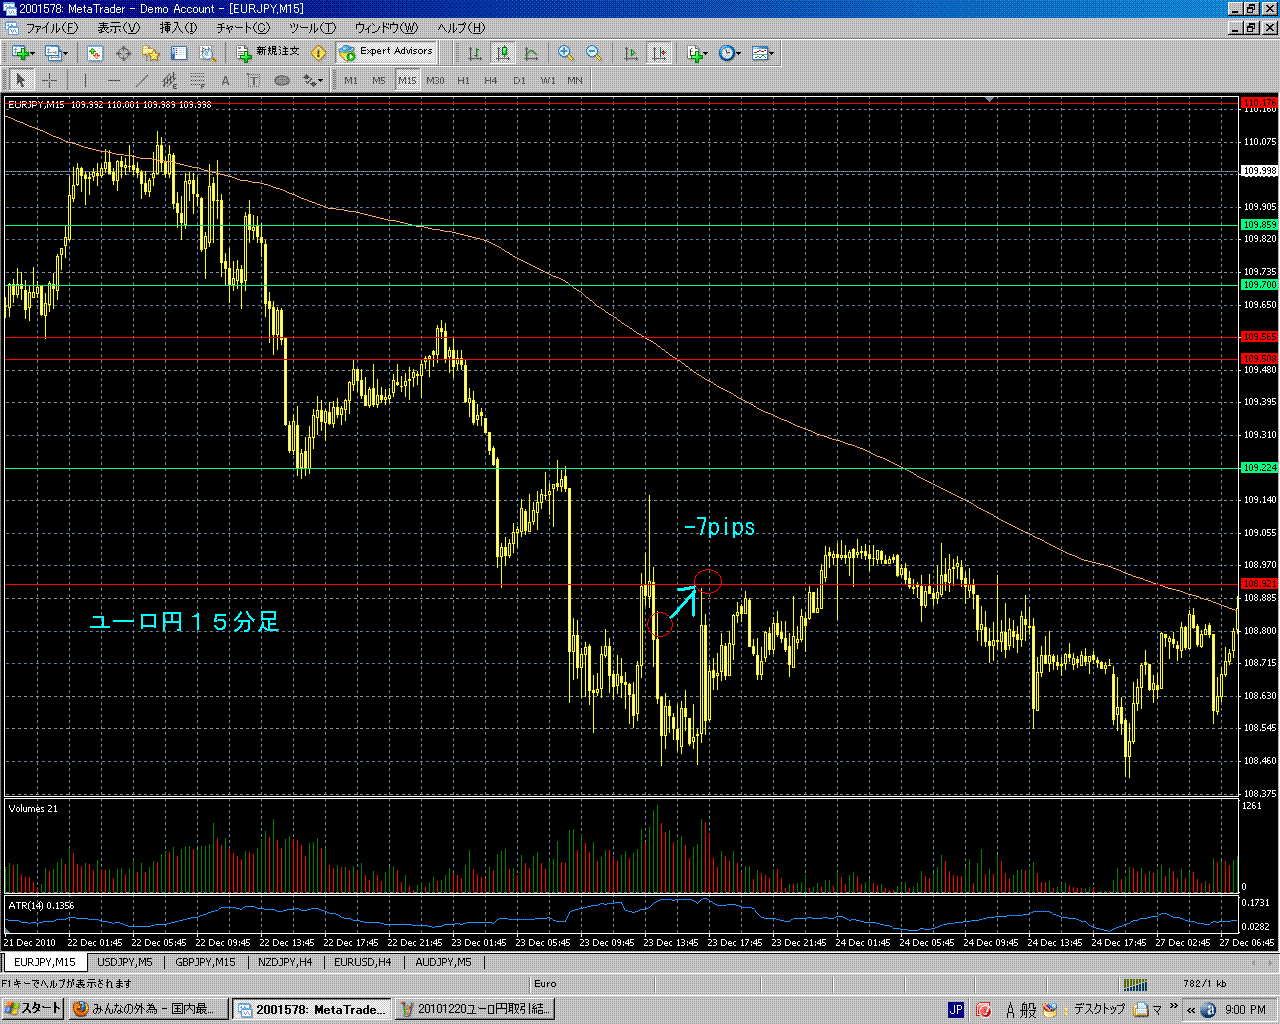Open the indicators list dropdown
The image size is (1280, 1024).
[x=697, y=53]
